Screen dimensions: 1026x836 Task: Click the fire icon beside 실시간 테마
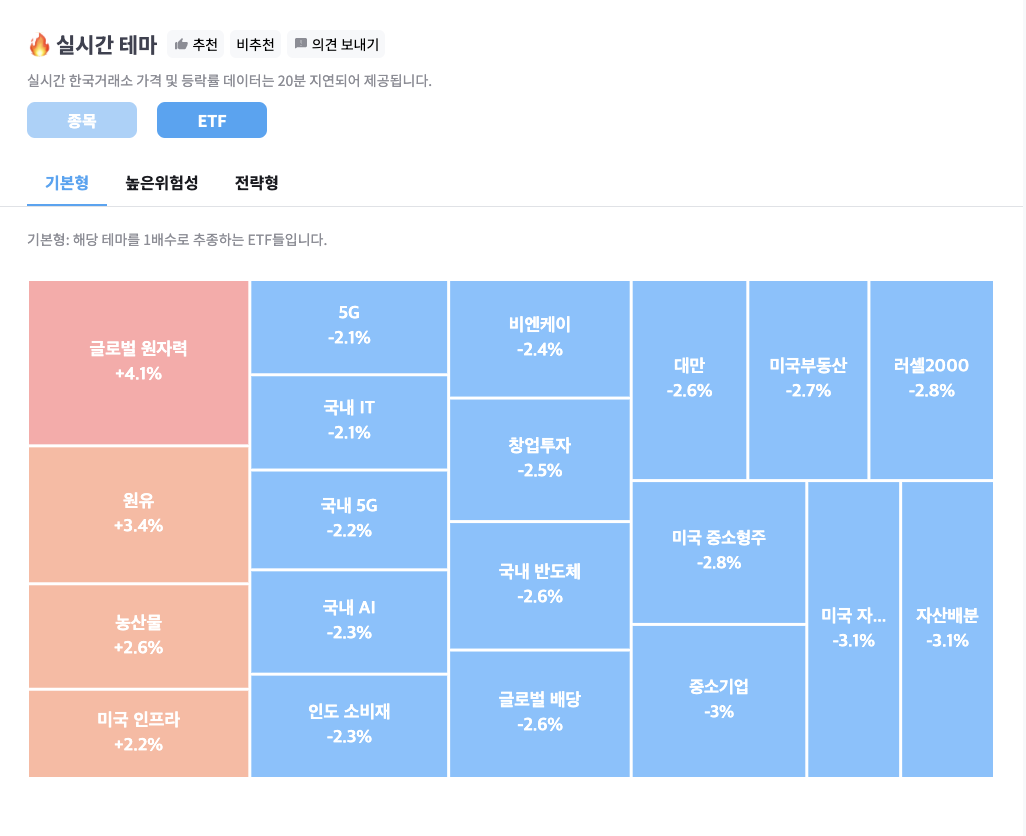tap(39, 44)
